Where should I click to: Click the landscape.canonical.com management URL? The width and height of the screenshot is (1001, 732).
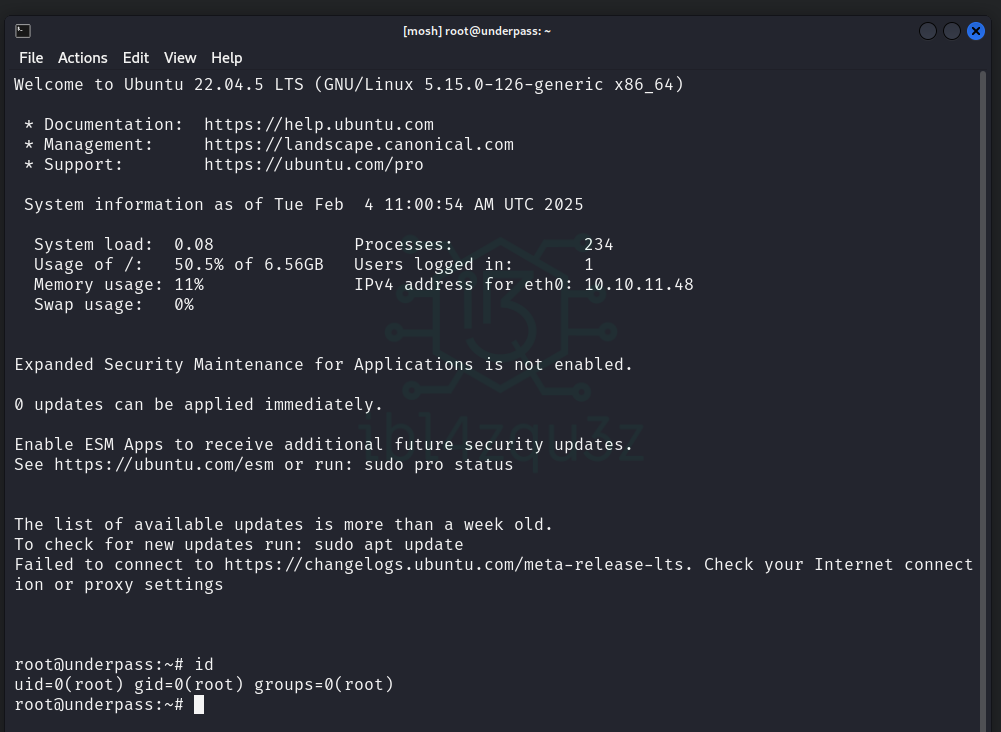pyautogui.click(x=359, y=145)
